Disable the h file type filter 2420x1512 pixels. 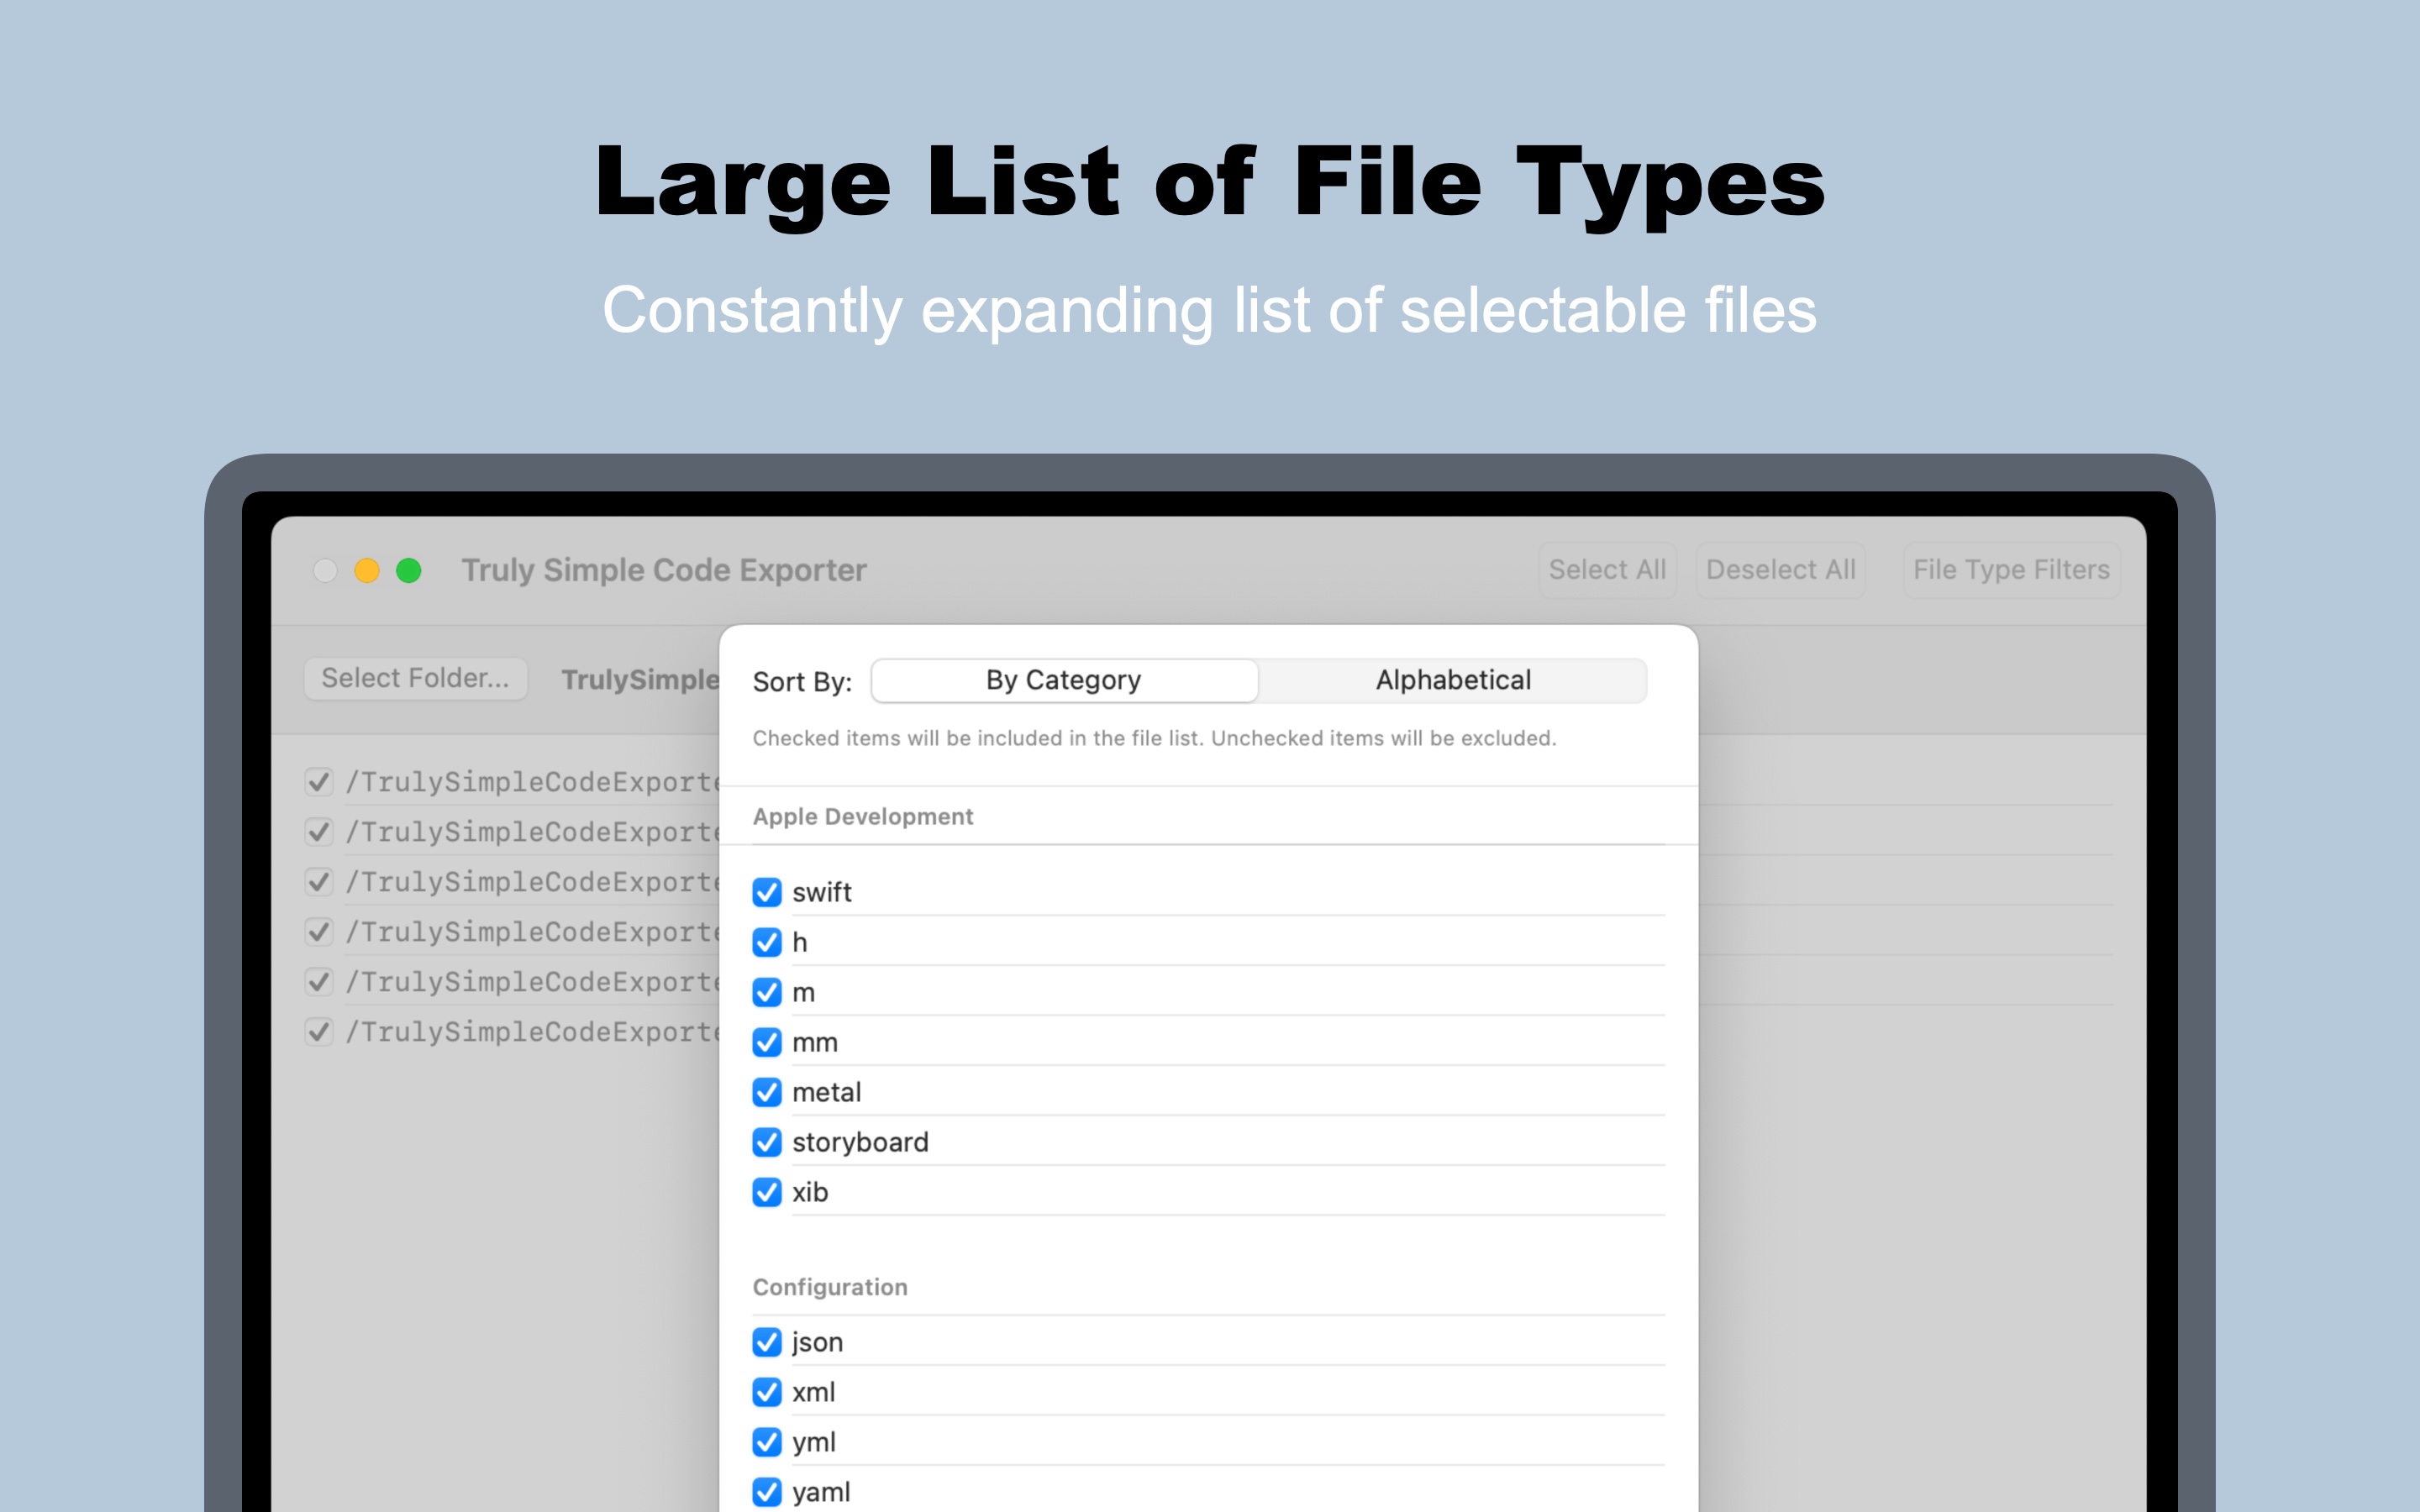click(x=766, y=942)
